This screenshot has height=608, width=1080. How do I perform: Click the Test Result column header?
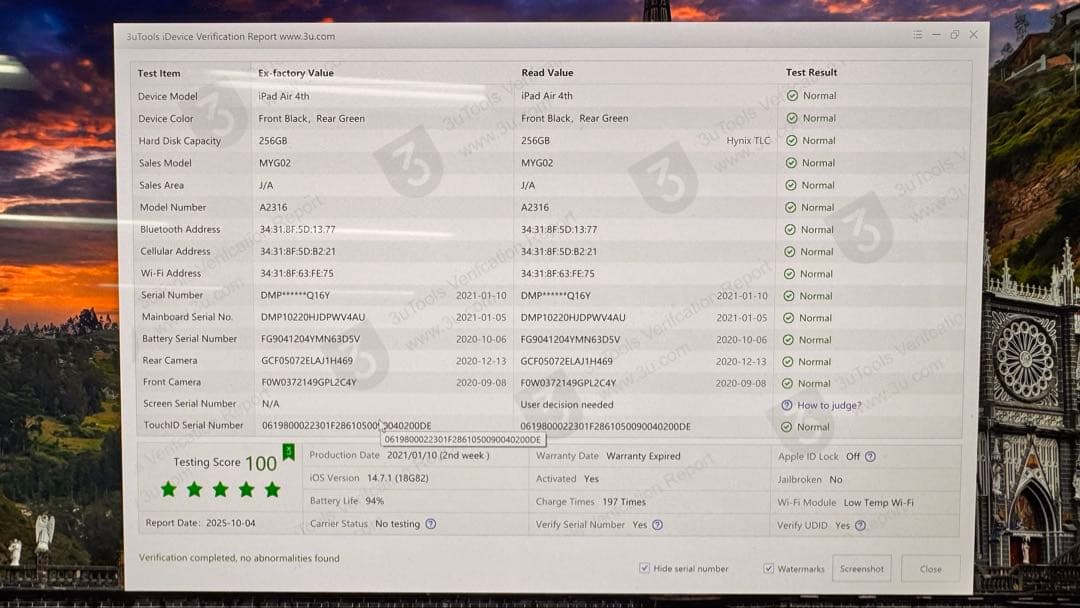811,73
